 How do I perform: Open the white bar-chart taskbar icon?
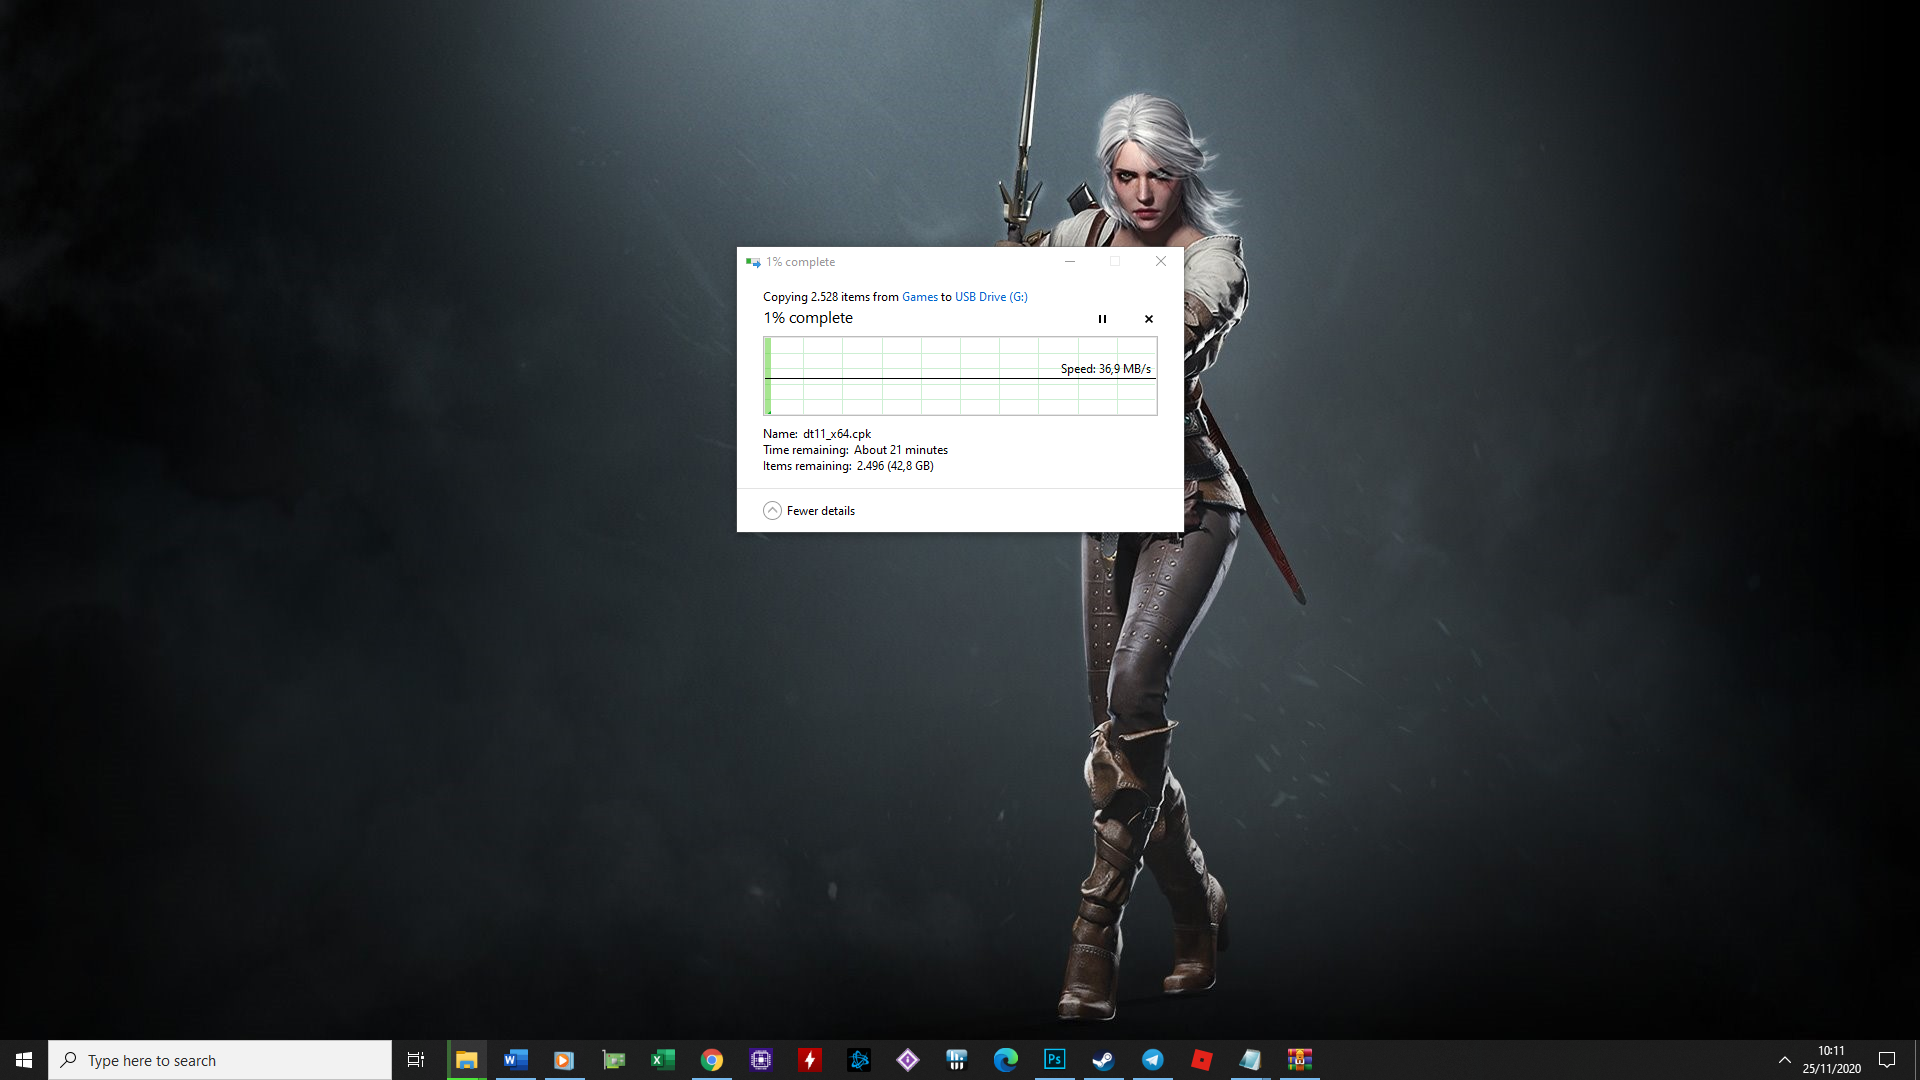(956, 1060)
